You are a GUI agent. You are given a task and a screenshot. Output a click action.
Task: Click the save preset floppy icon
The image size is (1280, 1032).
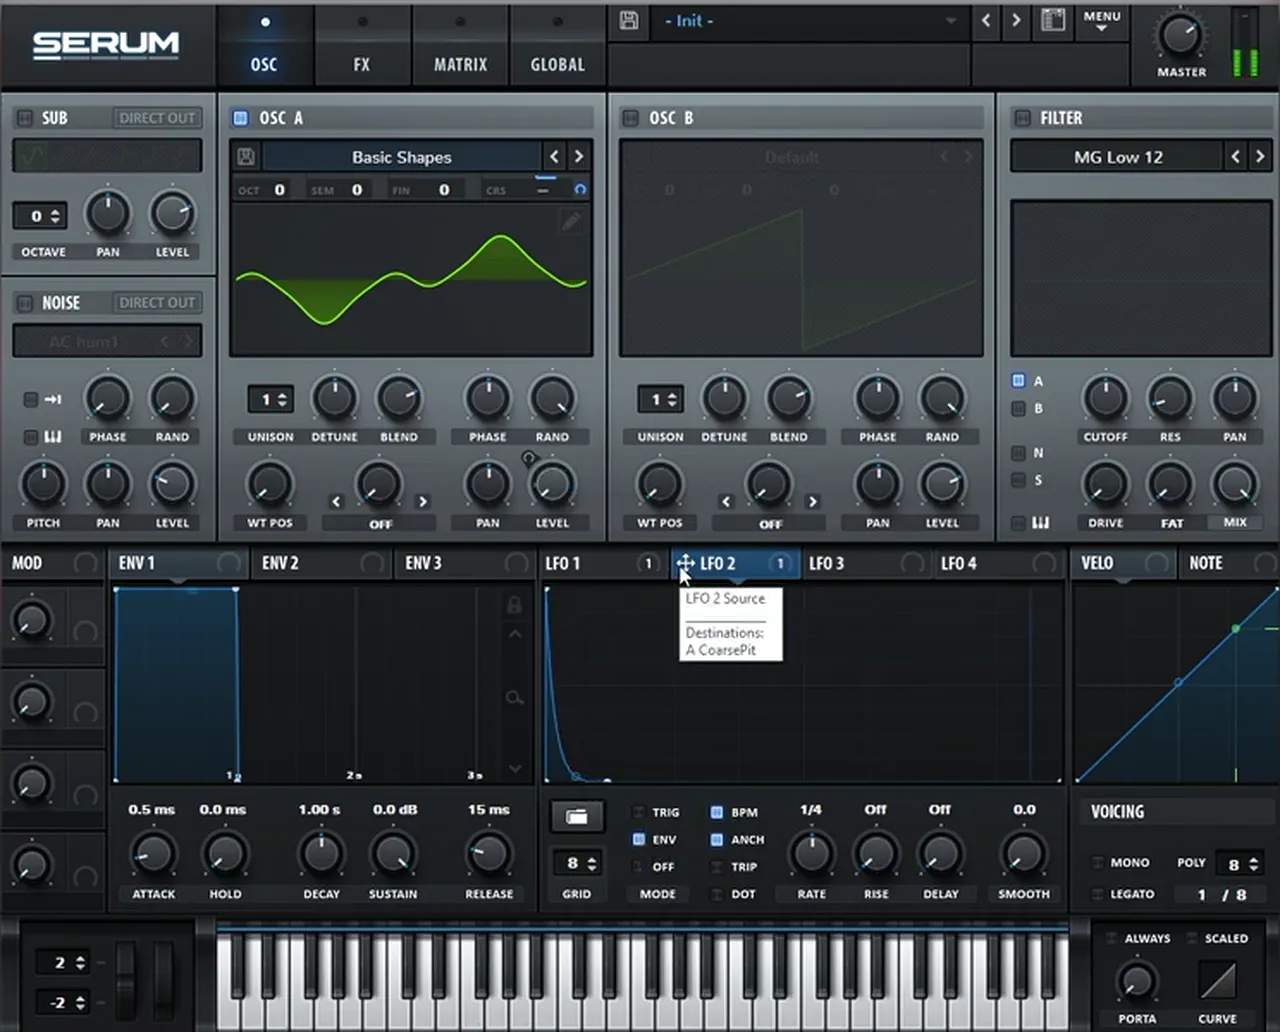(629, 21)
